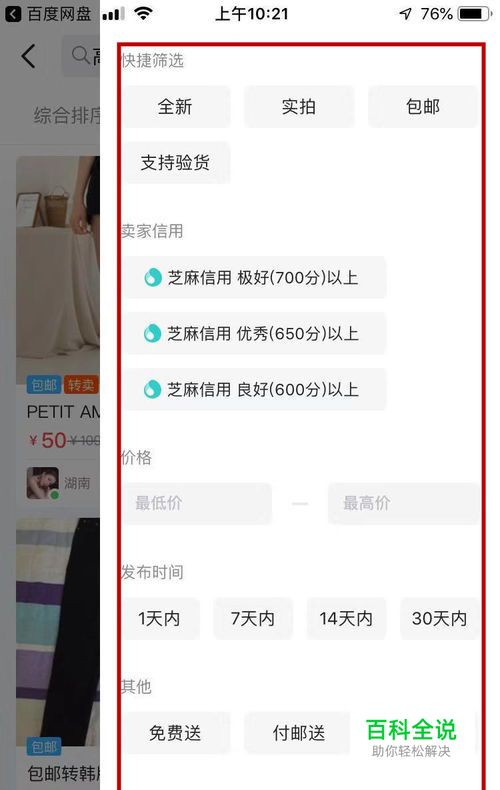Choose 30天内 publish time
Image resolution: width=500 pixels, height=790 pixels.
(439, 618)
